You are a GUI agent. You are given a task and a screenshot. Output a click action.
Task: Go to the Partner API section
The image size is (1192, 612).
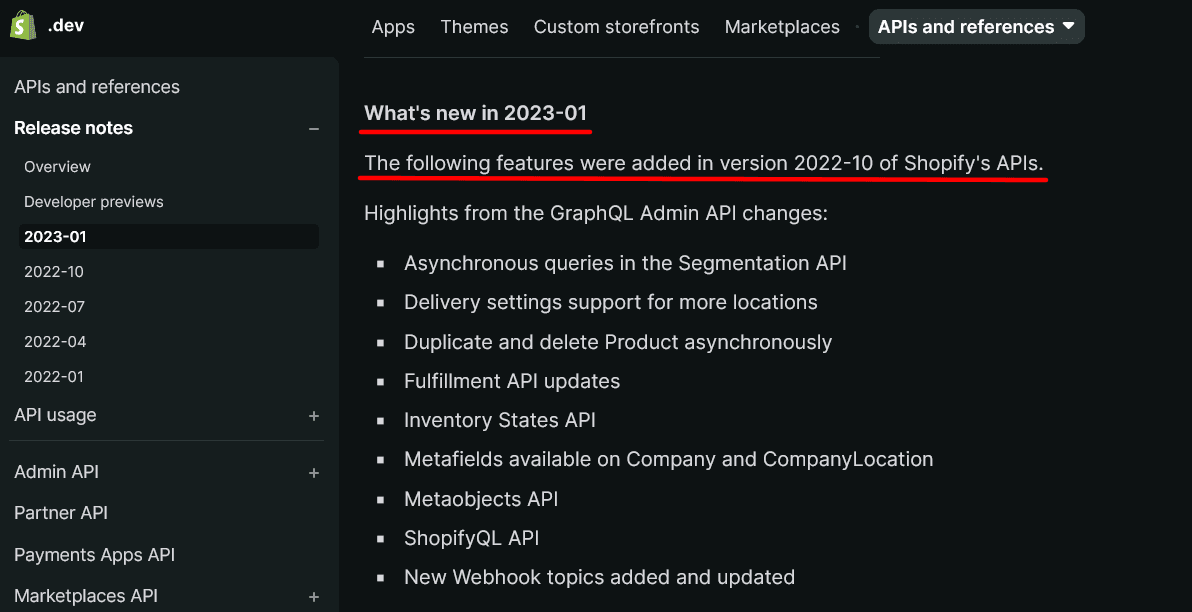[x=61, y=512]
